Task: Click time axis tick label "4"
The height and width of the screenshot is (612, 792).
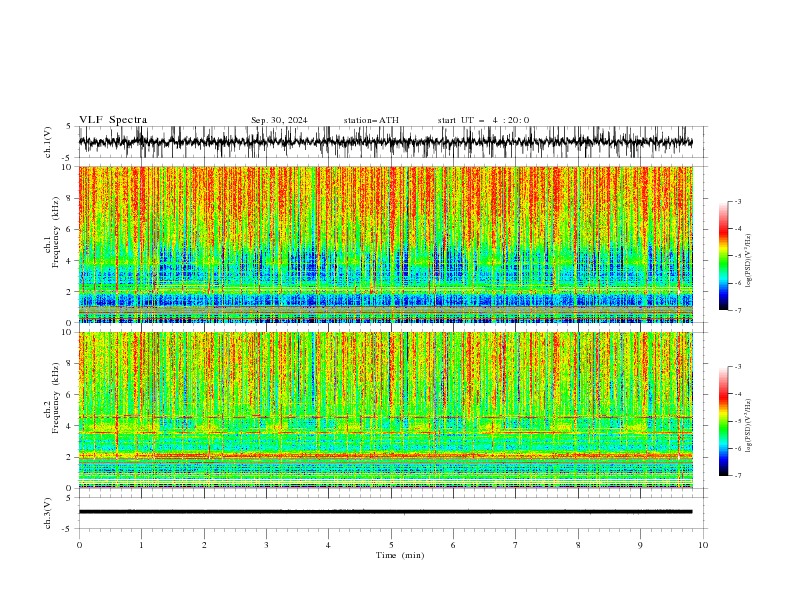Action: coord(328,545)
